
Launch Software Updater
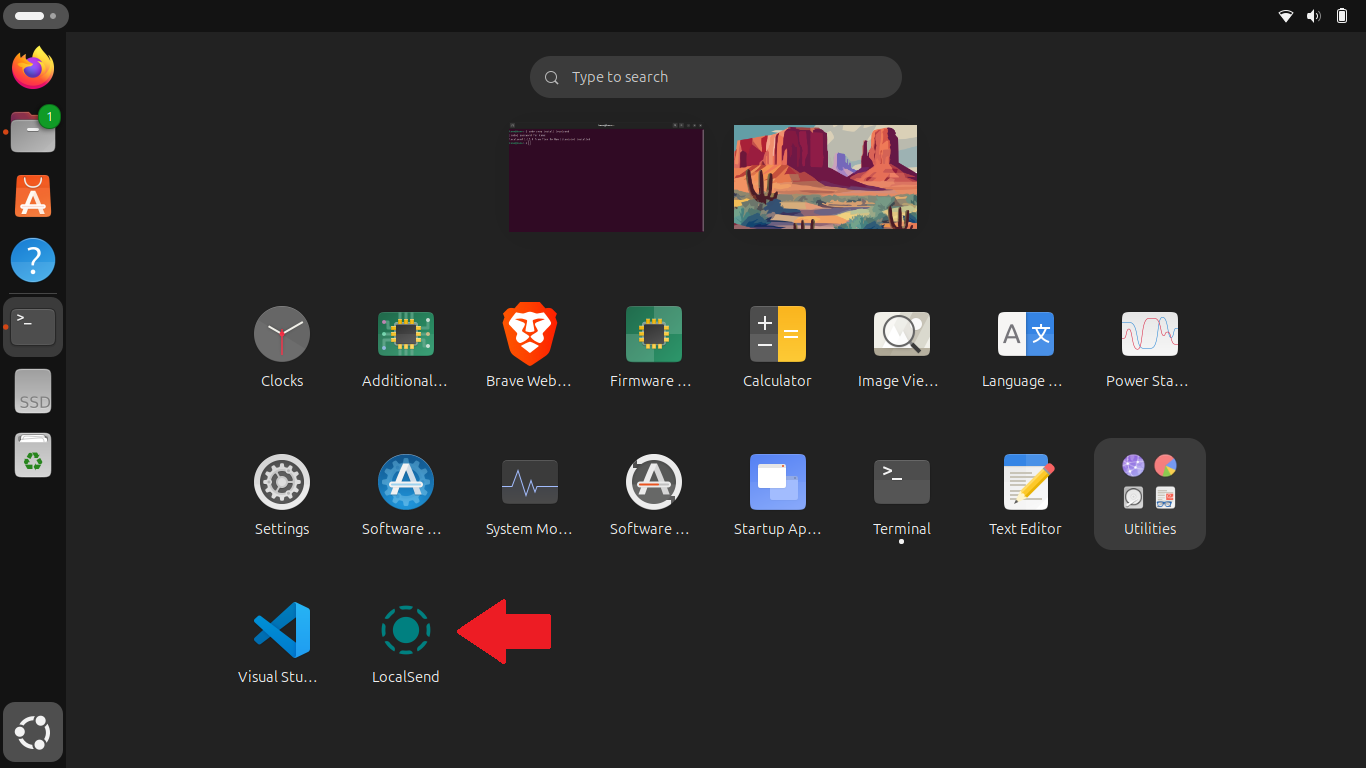653,481
